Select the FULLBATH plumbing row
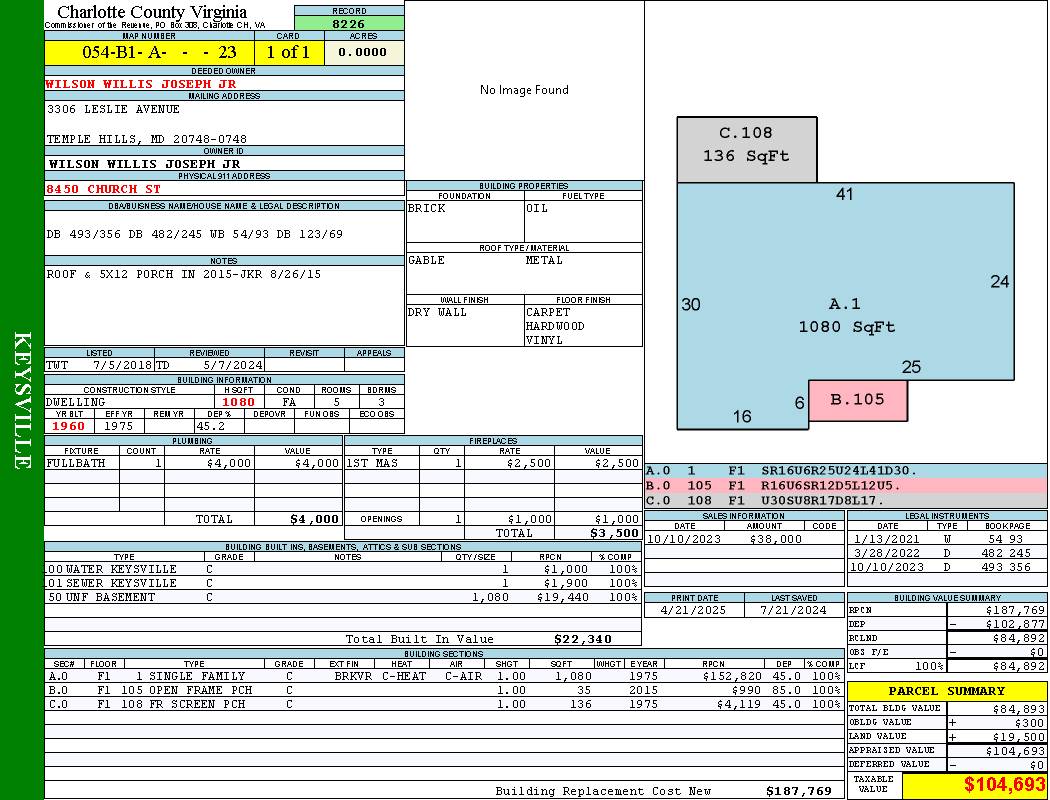Image resolution: width=1050 pixels, height=800 pixels. coord(193,463)
